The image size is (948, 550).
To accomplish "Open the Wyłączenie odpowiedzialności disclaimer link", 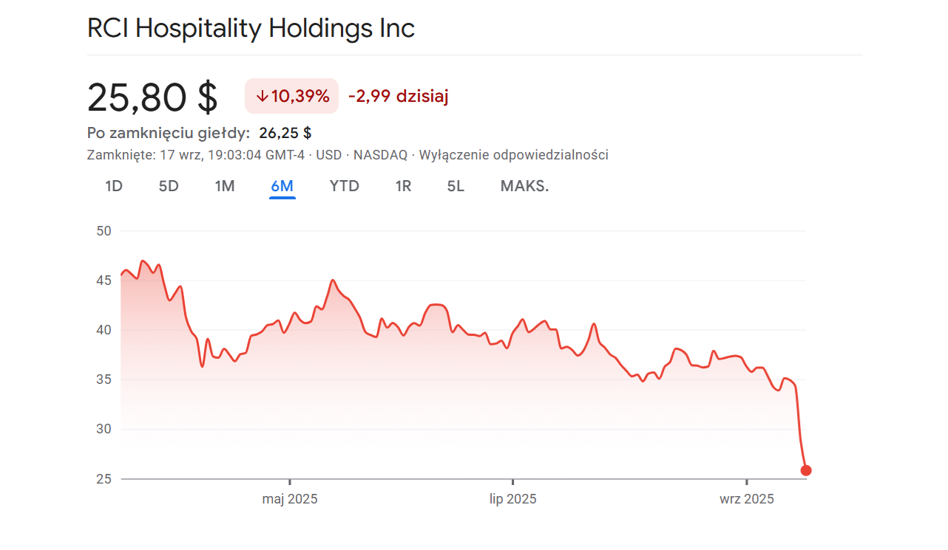I will tap(513, 155).
